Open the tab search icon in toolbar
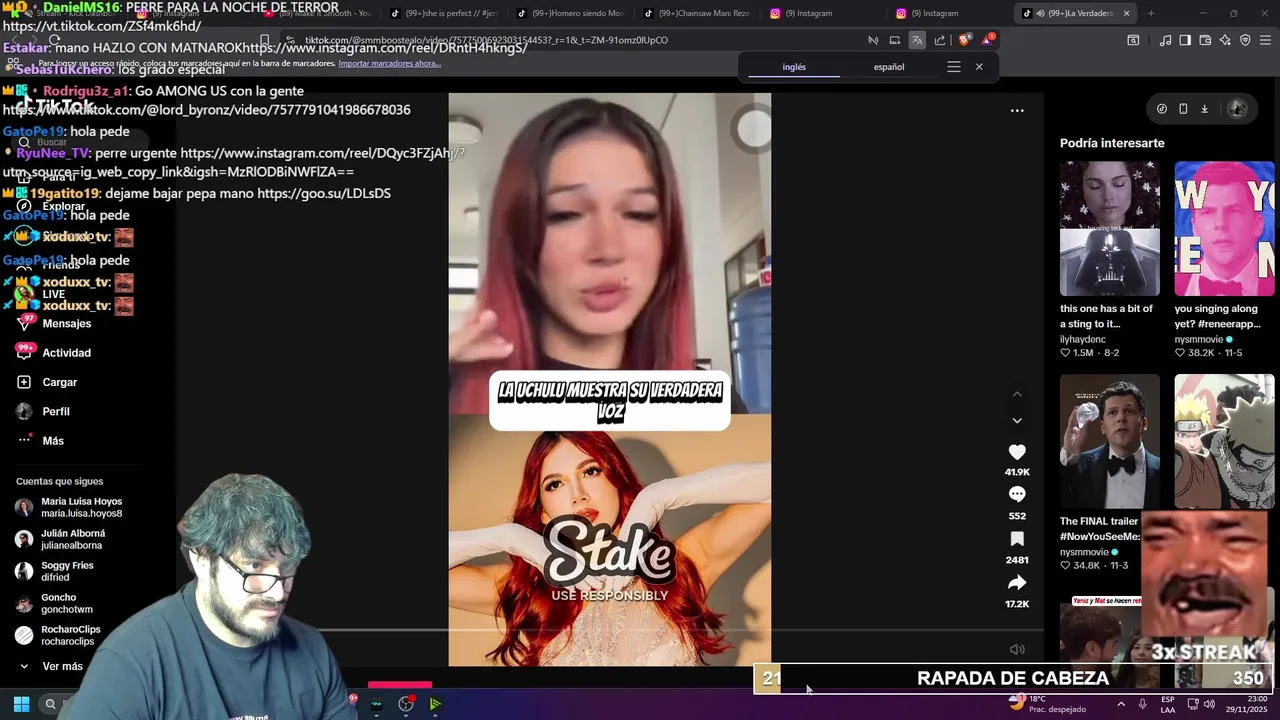This screenshot has width=1280, height=720. click(x=1133, y=40)
